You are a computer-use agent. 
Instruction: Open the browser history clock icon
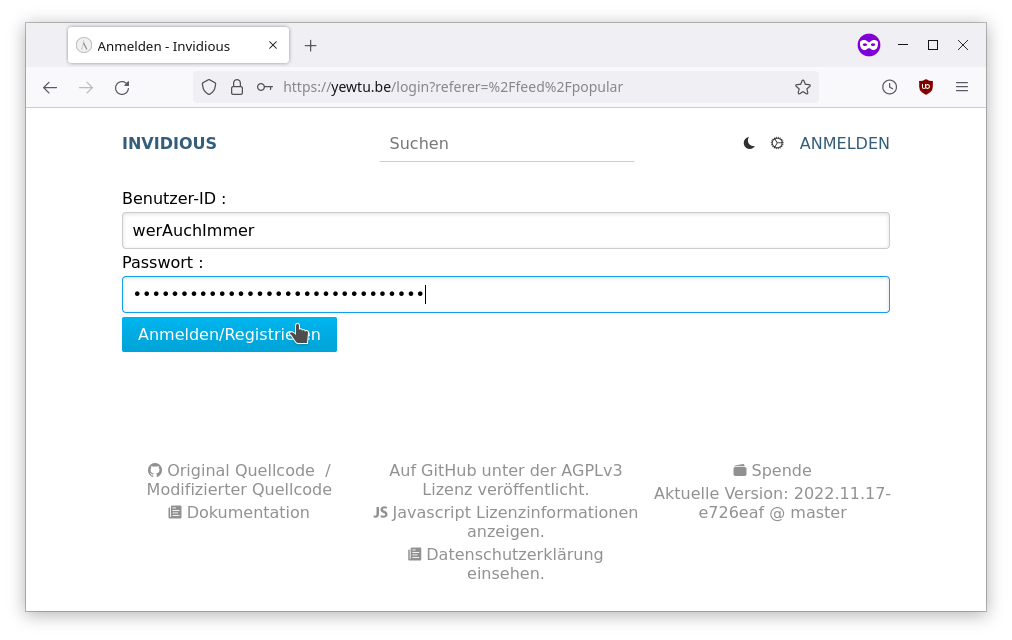(889, 87)
